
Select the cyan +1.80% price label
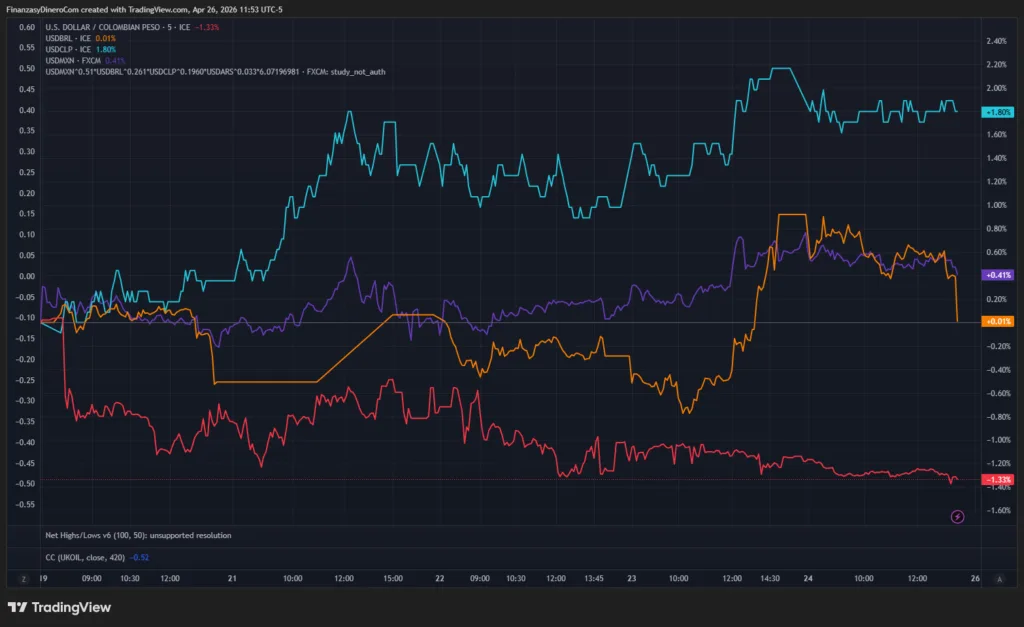(999, 113)
